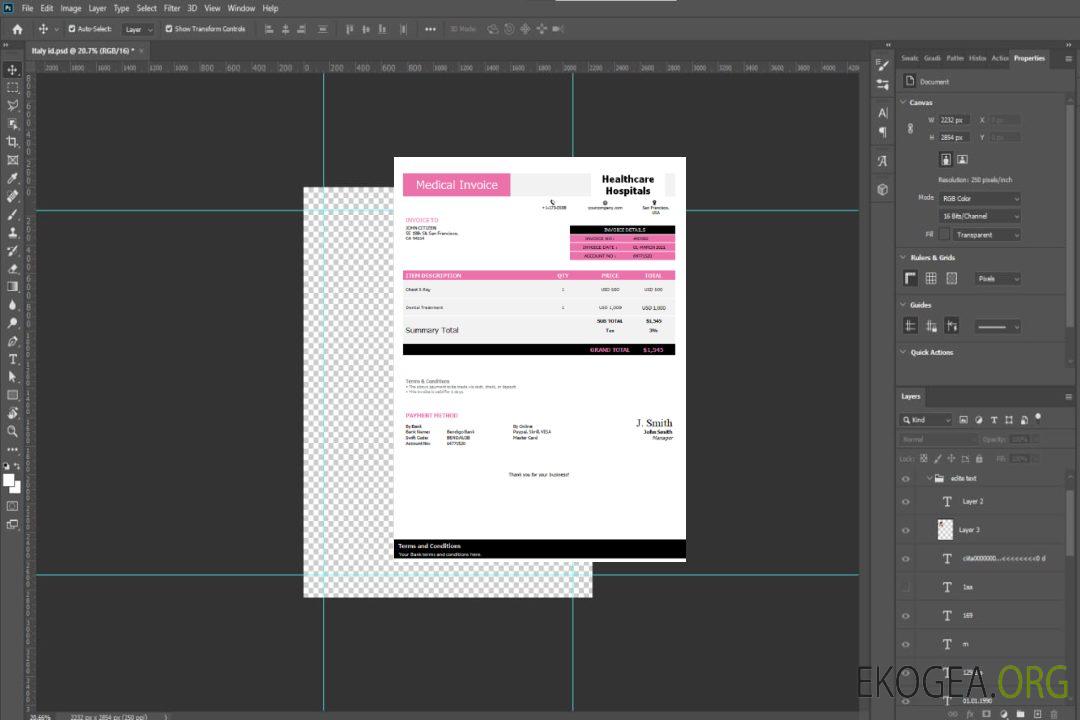Open the 16 Bits/Channel dropdown
Viewport: 1080px width, 720px height.
click(979, 216)
